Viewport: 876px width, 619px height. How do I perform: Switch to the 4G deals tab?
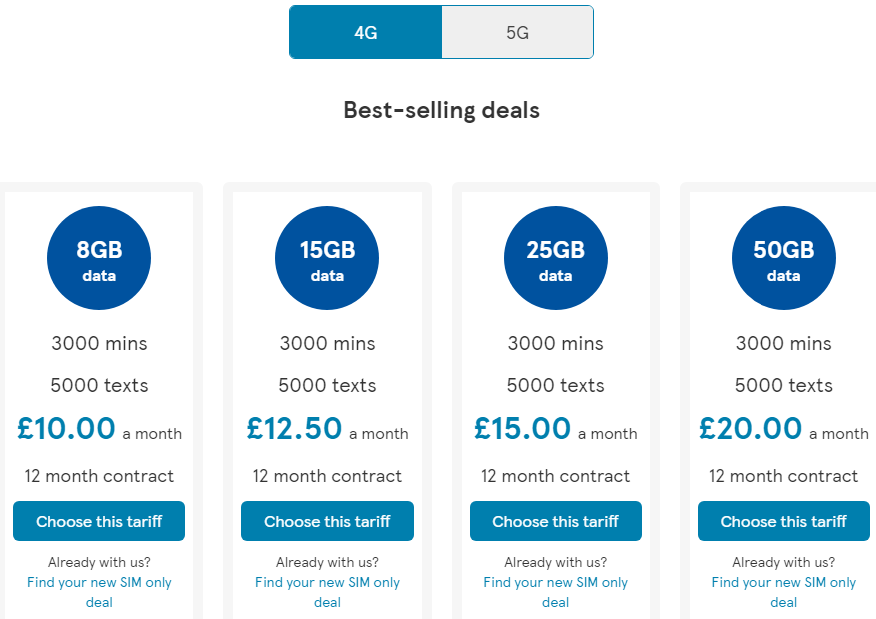366,32
